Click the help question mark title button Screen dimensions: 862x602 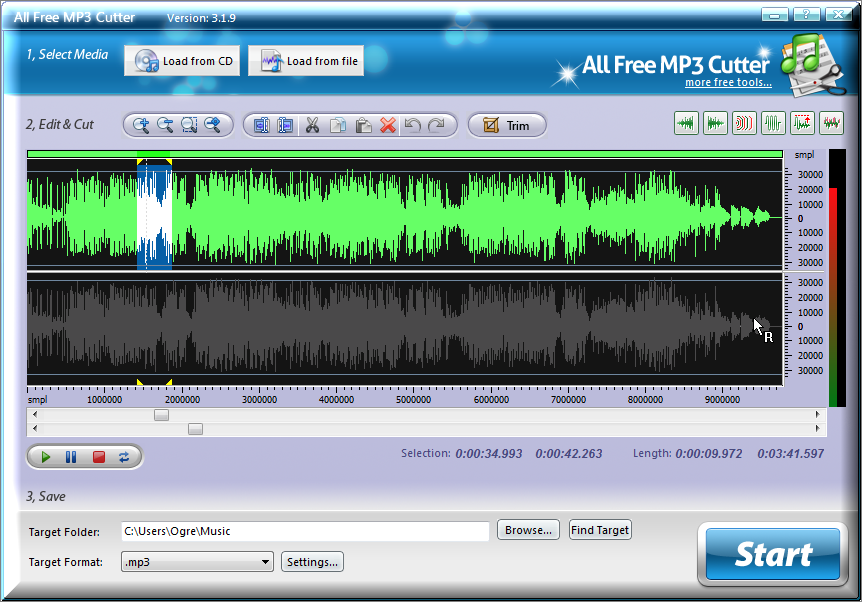806,14
